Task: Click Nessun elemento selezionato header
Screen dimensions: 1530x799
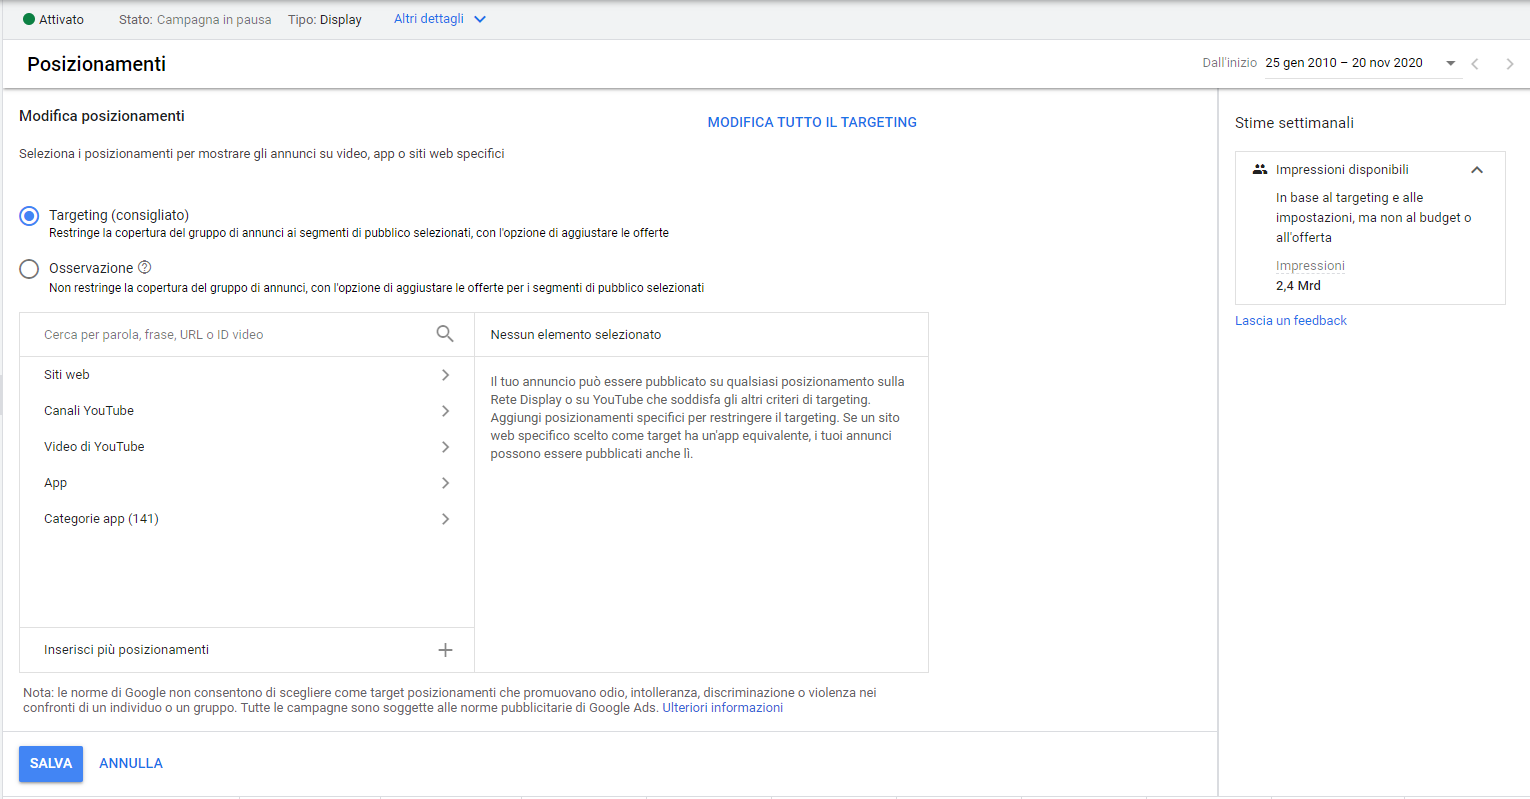Action: (576, 335)
